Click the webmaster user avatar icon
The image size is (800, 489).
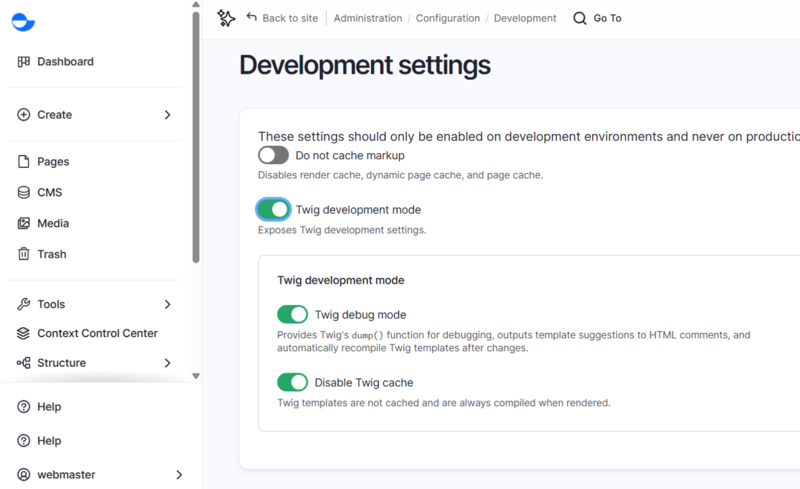pos(23,475)
